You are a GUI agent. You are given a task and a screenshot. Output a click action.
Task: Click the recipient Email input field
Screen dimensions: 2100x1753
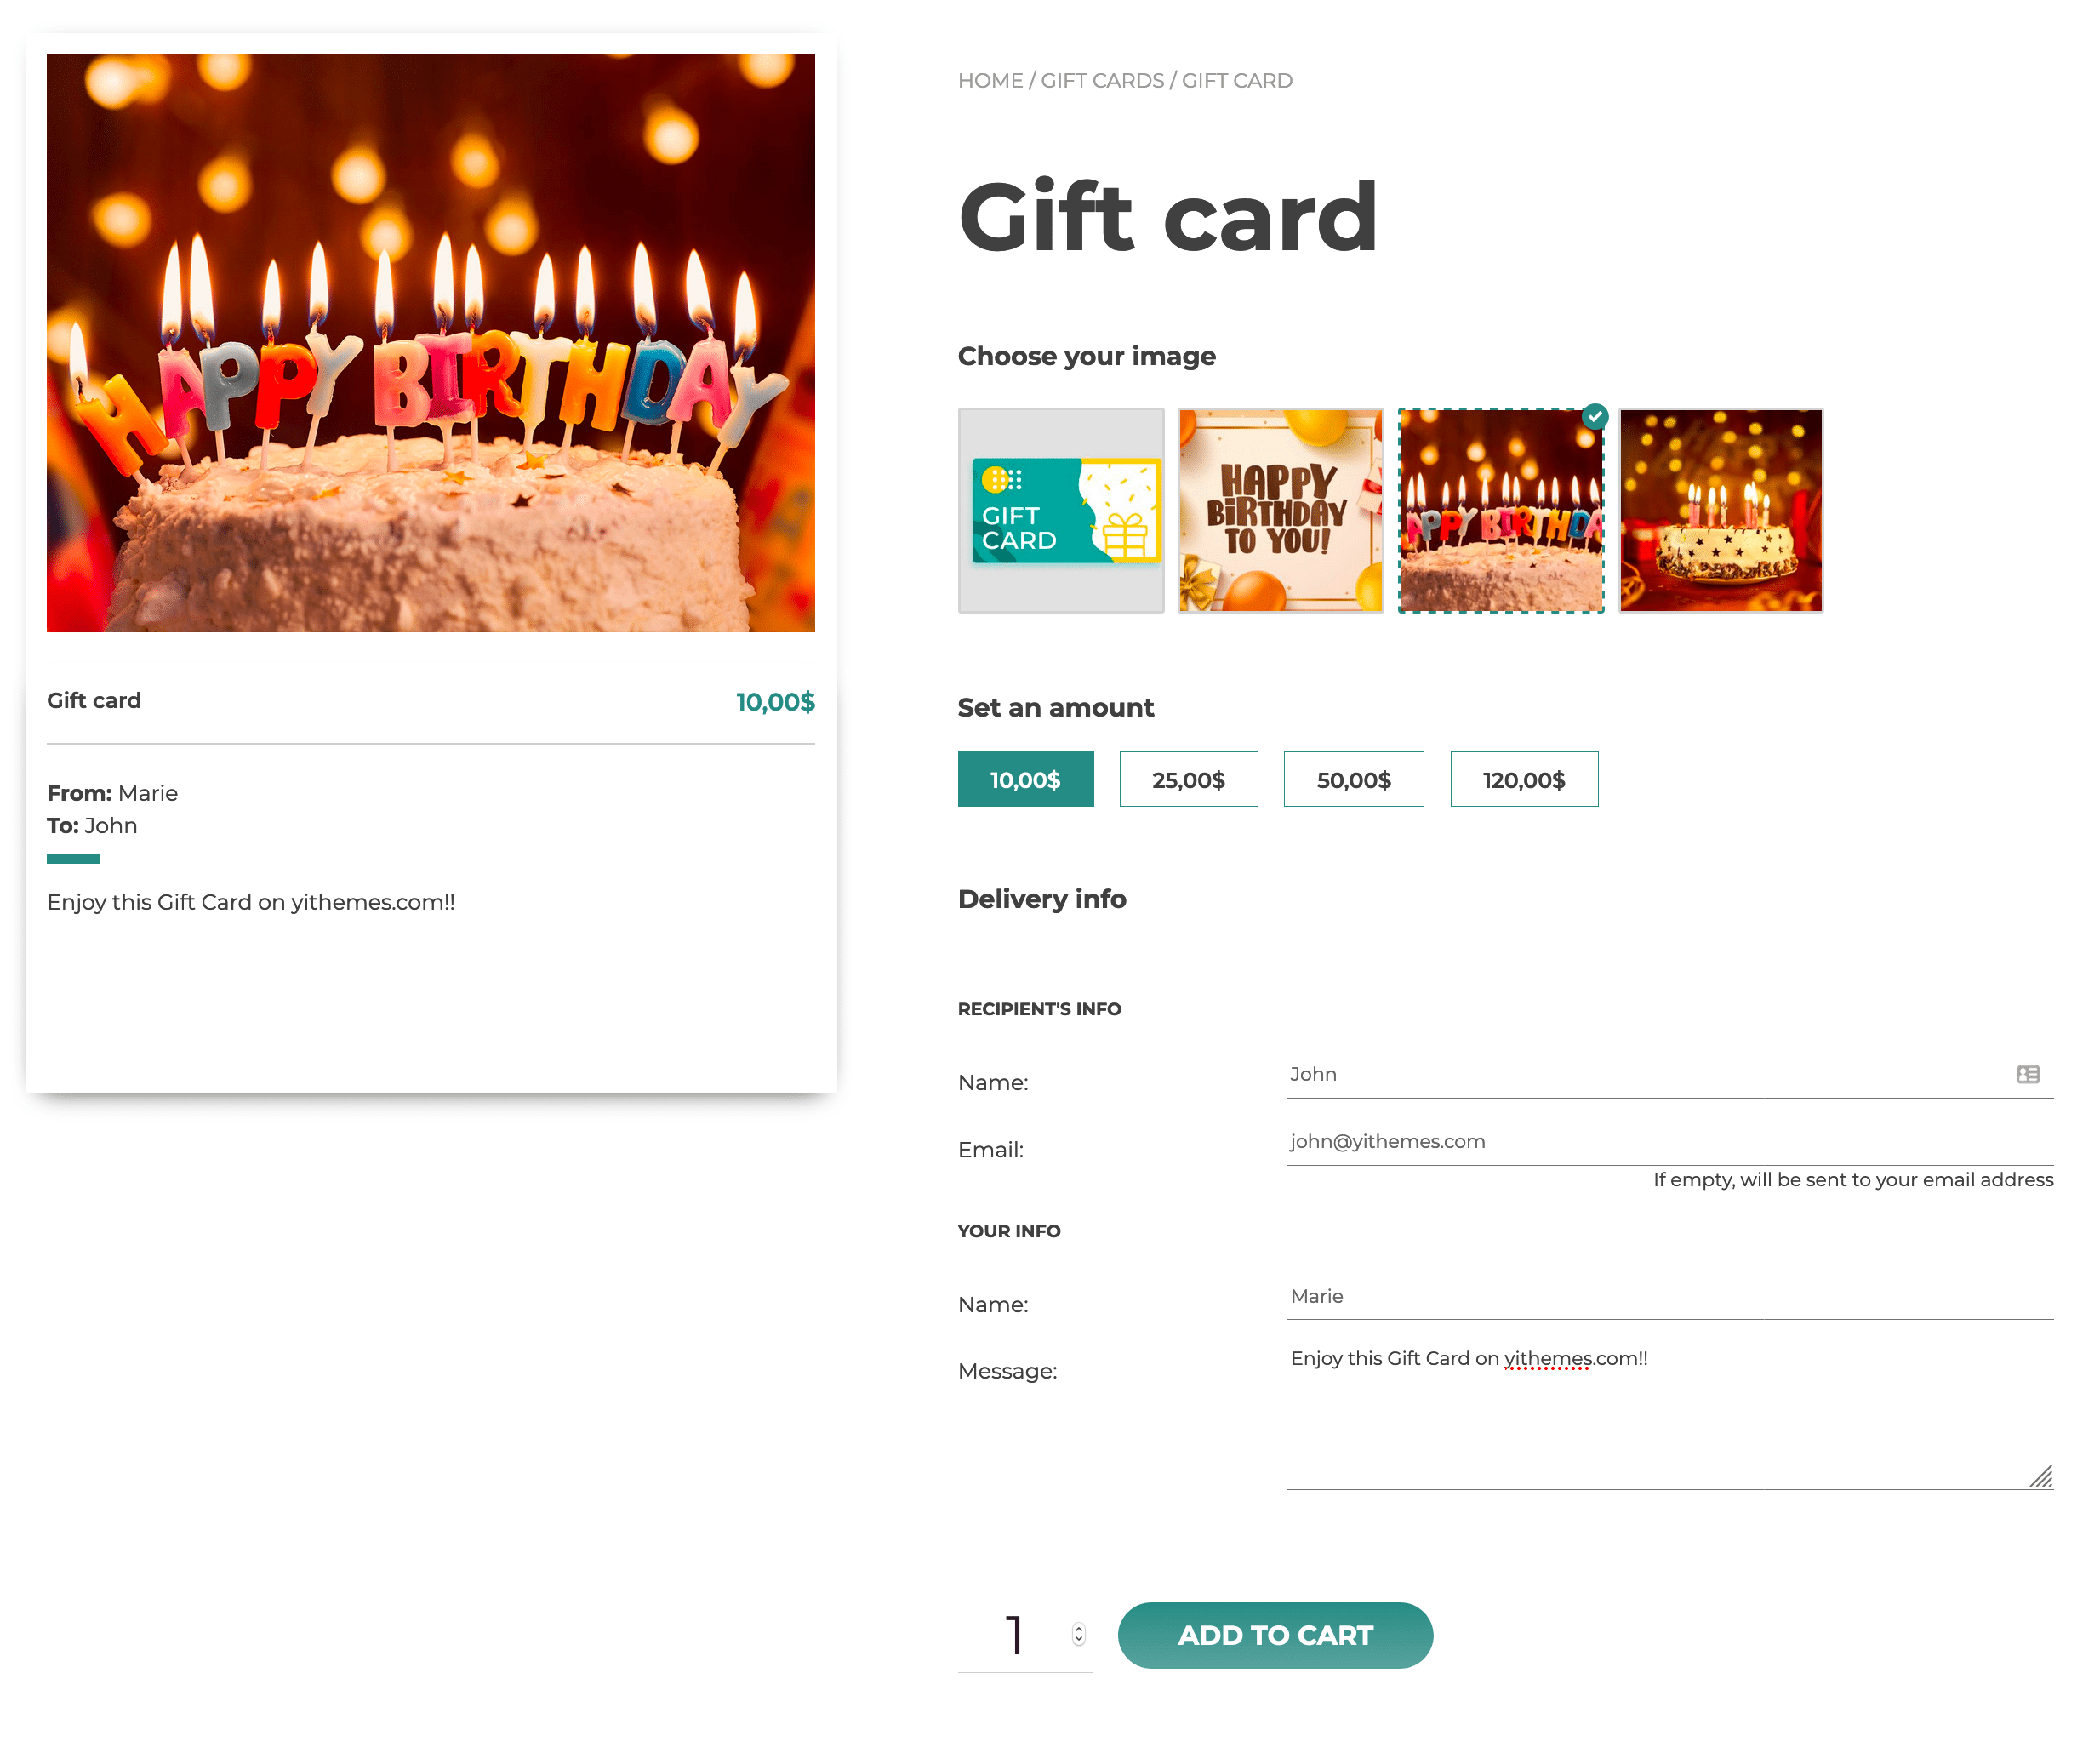1669,1141
